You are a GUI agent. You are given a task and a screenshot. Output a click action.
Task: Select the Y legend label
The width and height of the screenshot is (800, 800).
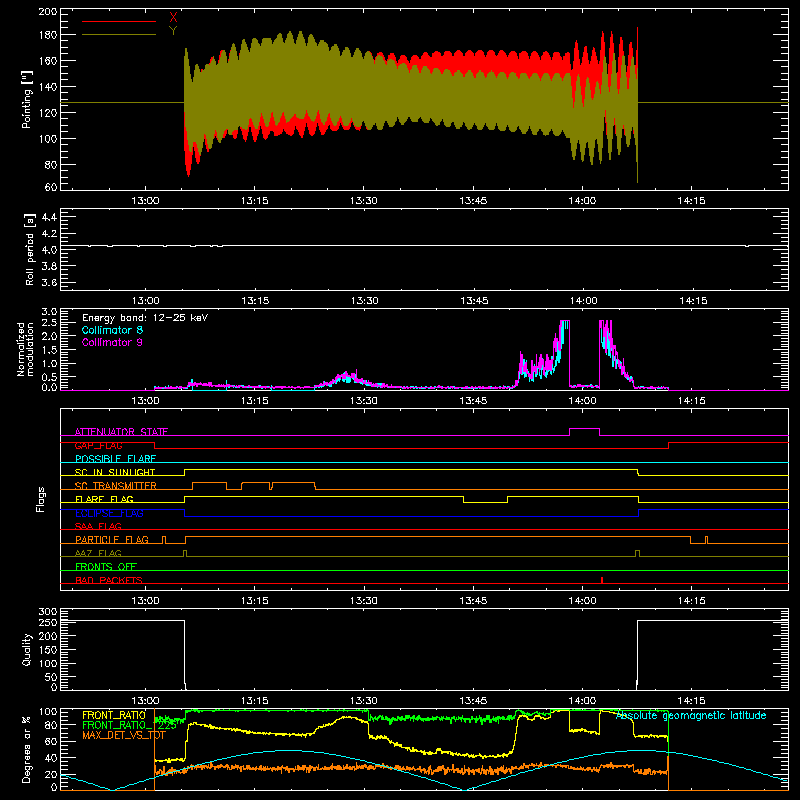(173, 30)
